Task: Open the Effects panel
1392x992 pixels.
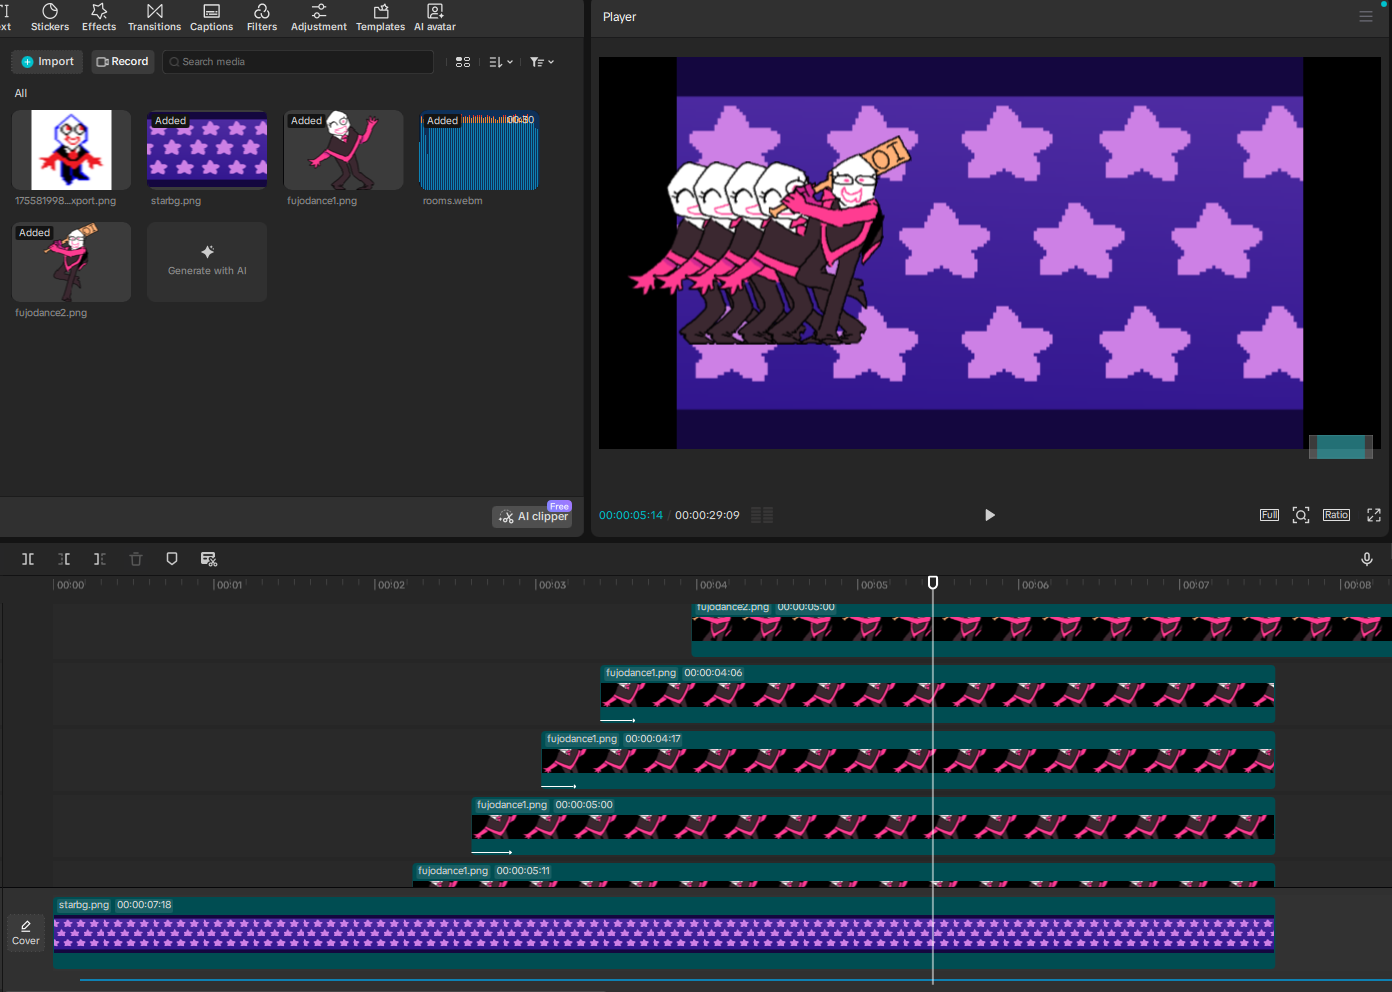Action: pos(99,17)
